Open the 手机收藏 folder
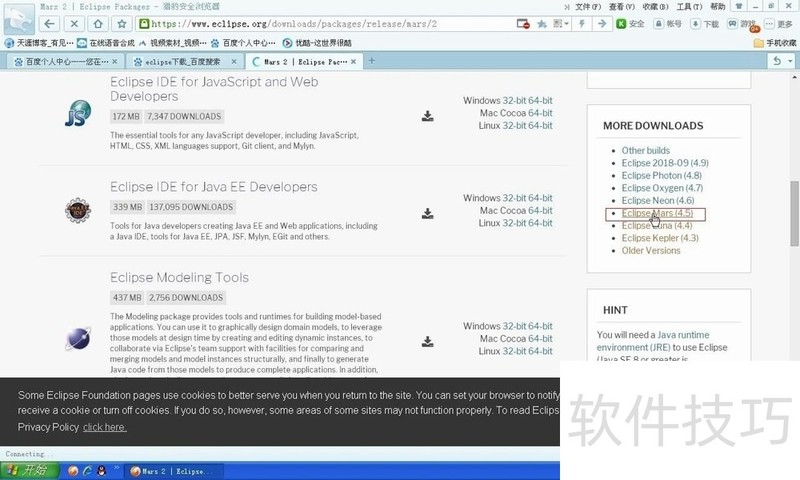Image resolution: width=800 pixels, height=480 pixels. click(775, 43)
